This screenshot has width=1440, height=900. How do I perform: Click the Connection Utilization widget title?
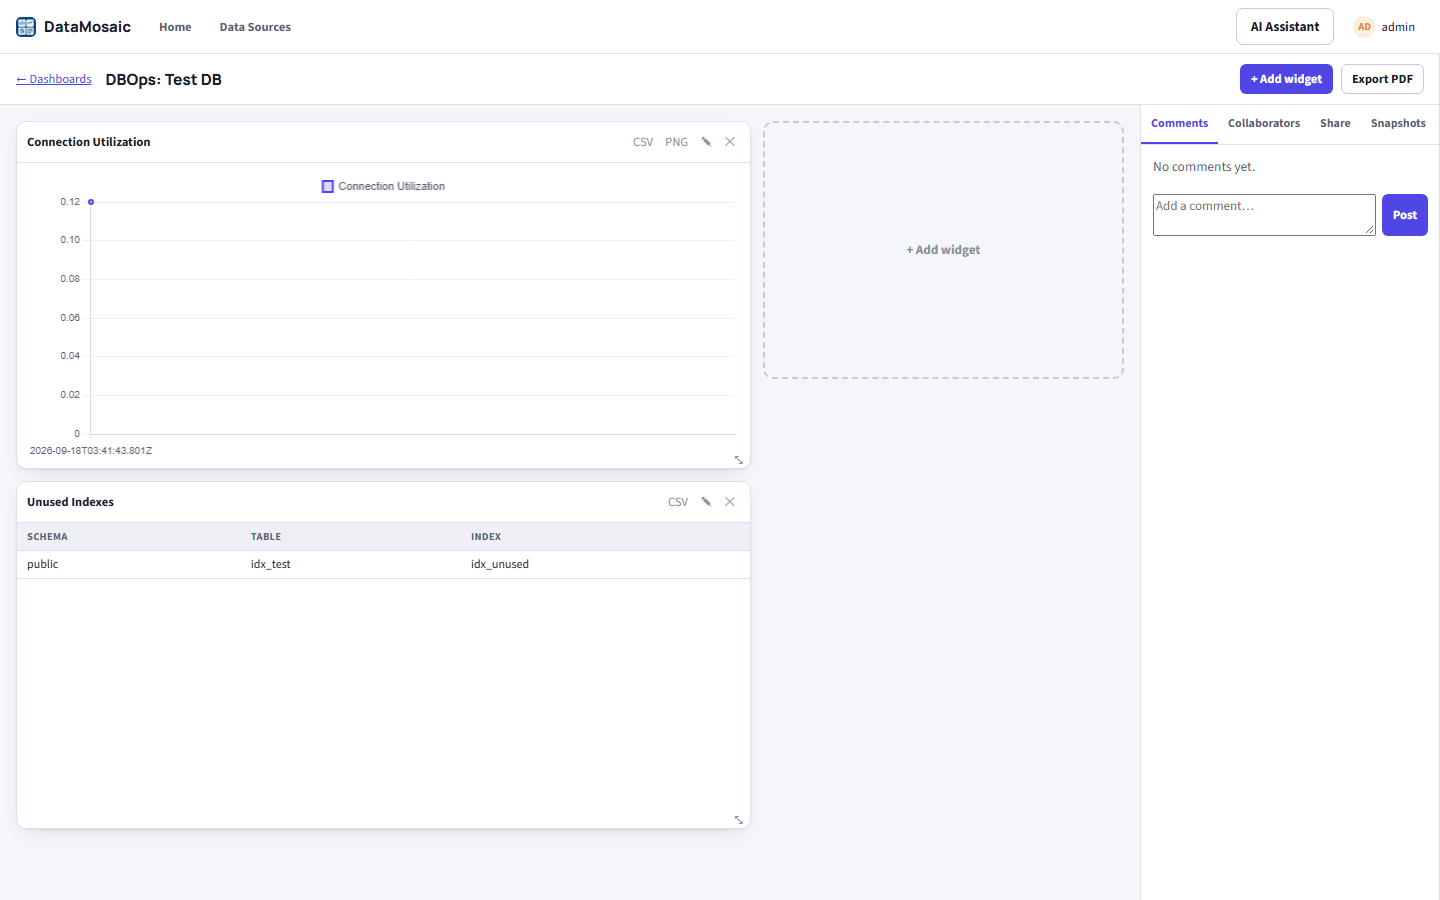89,142
